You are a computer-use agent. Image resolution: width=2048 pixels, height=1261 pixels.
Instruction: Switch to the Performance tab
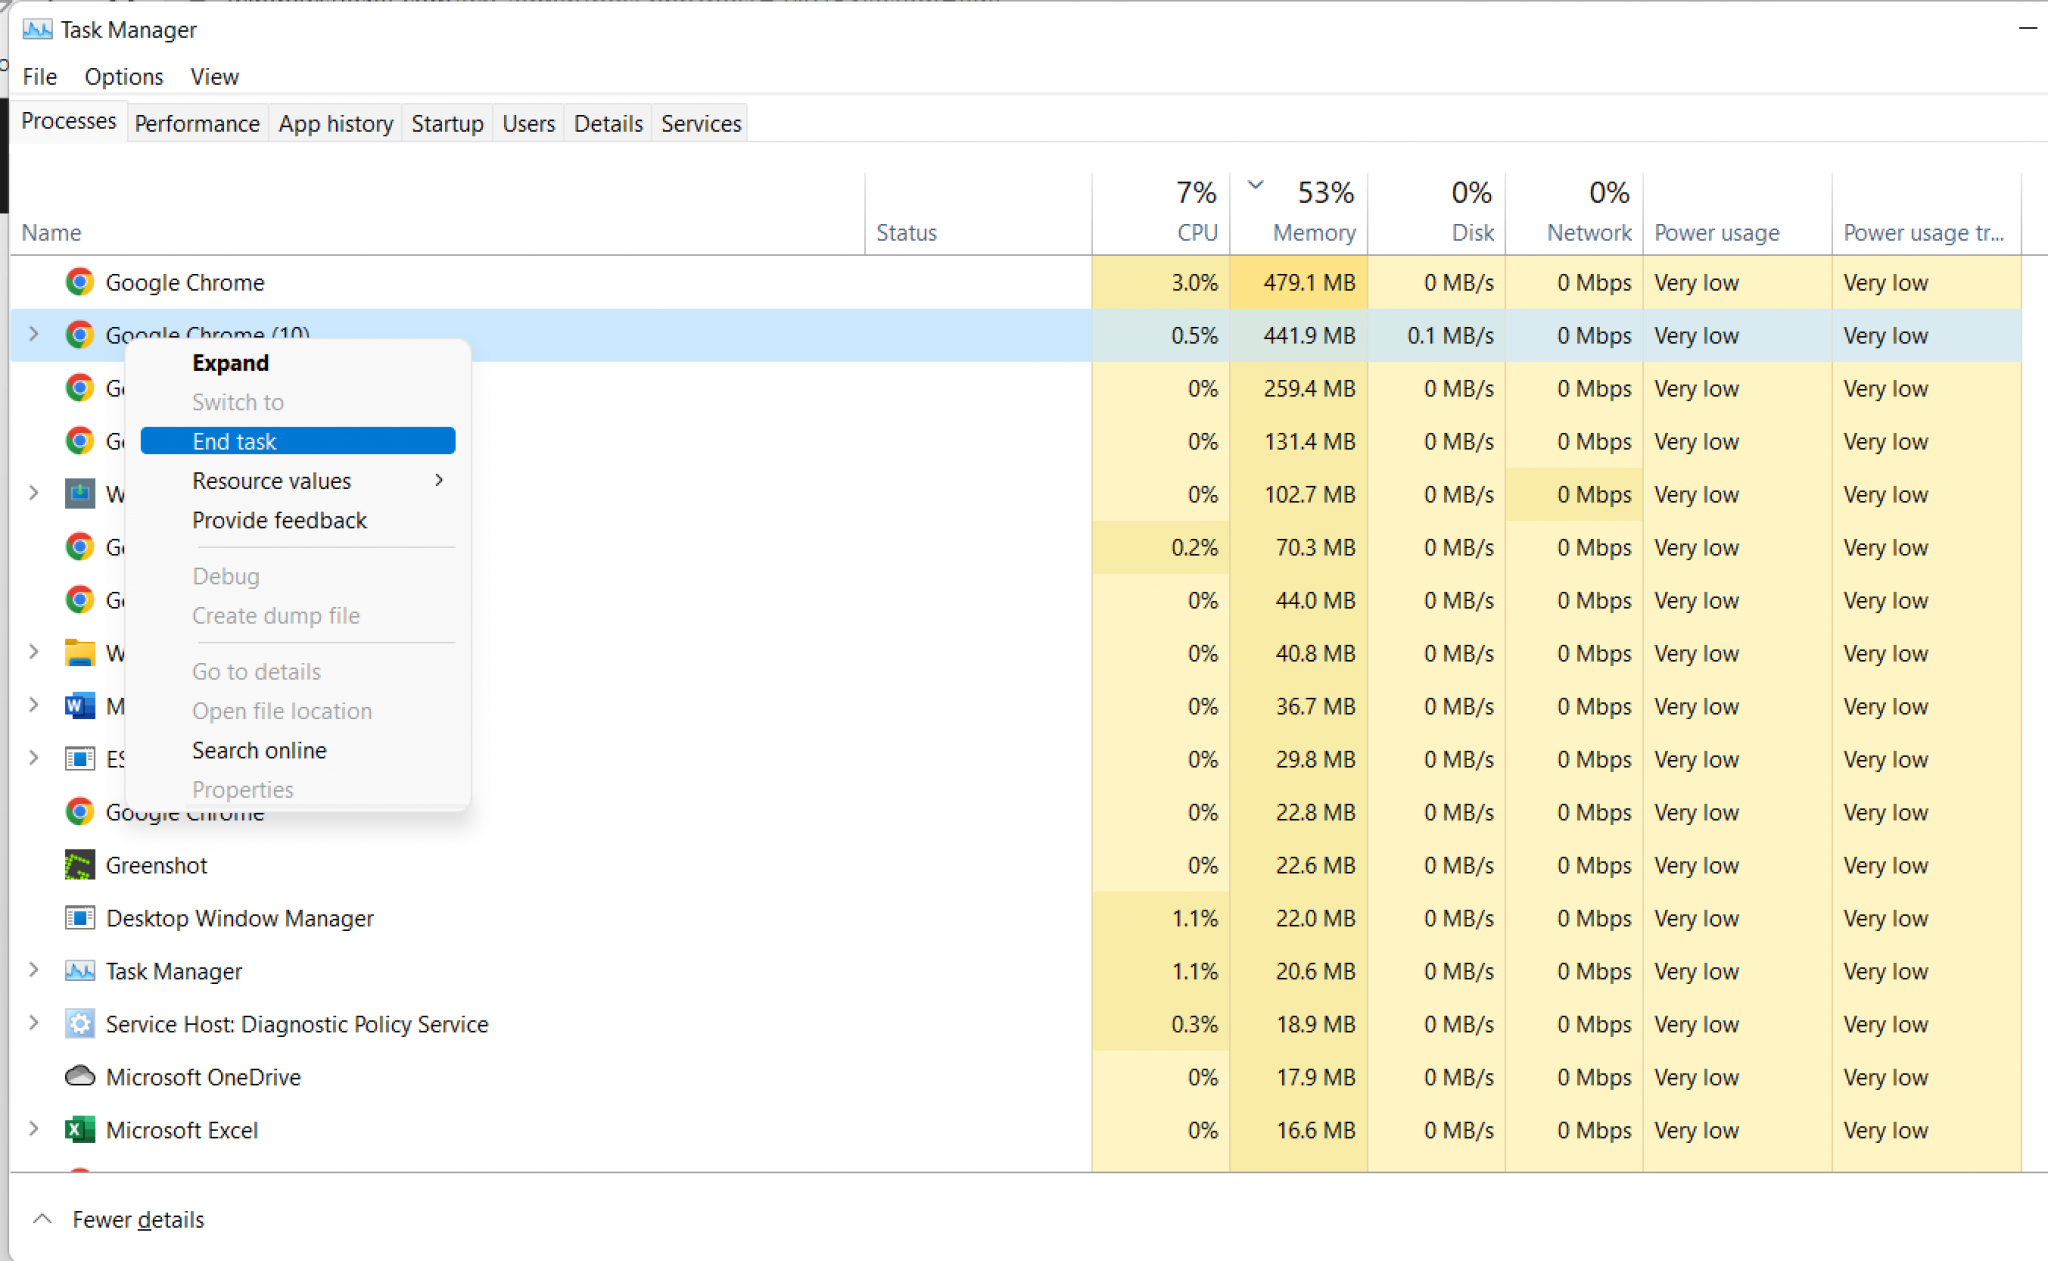(x=197, y=122)
